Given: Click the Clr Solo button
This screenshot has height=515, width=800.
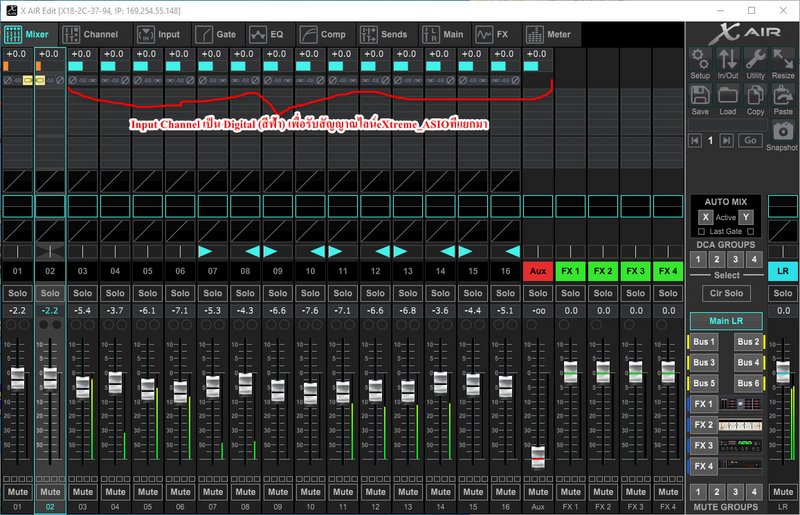Looking at the screenshot, I should (727, 293).
